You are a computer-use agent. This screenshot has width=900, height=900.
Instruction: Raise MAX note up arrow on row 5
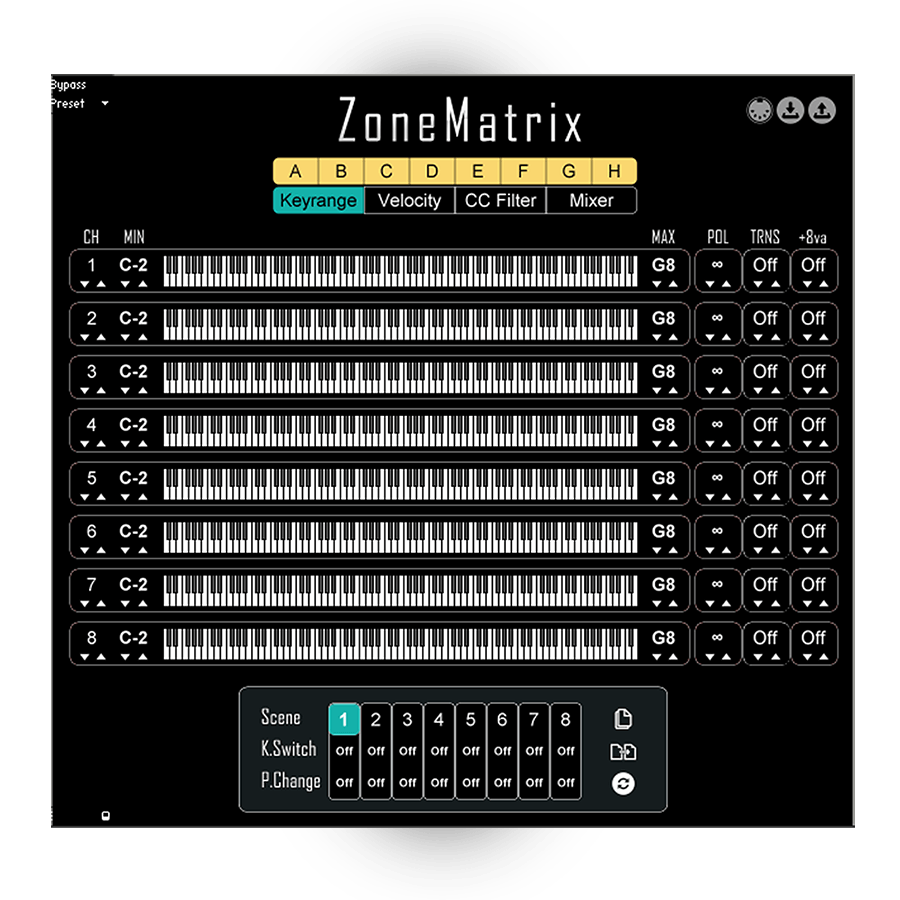coord(673,497)
